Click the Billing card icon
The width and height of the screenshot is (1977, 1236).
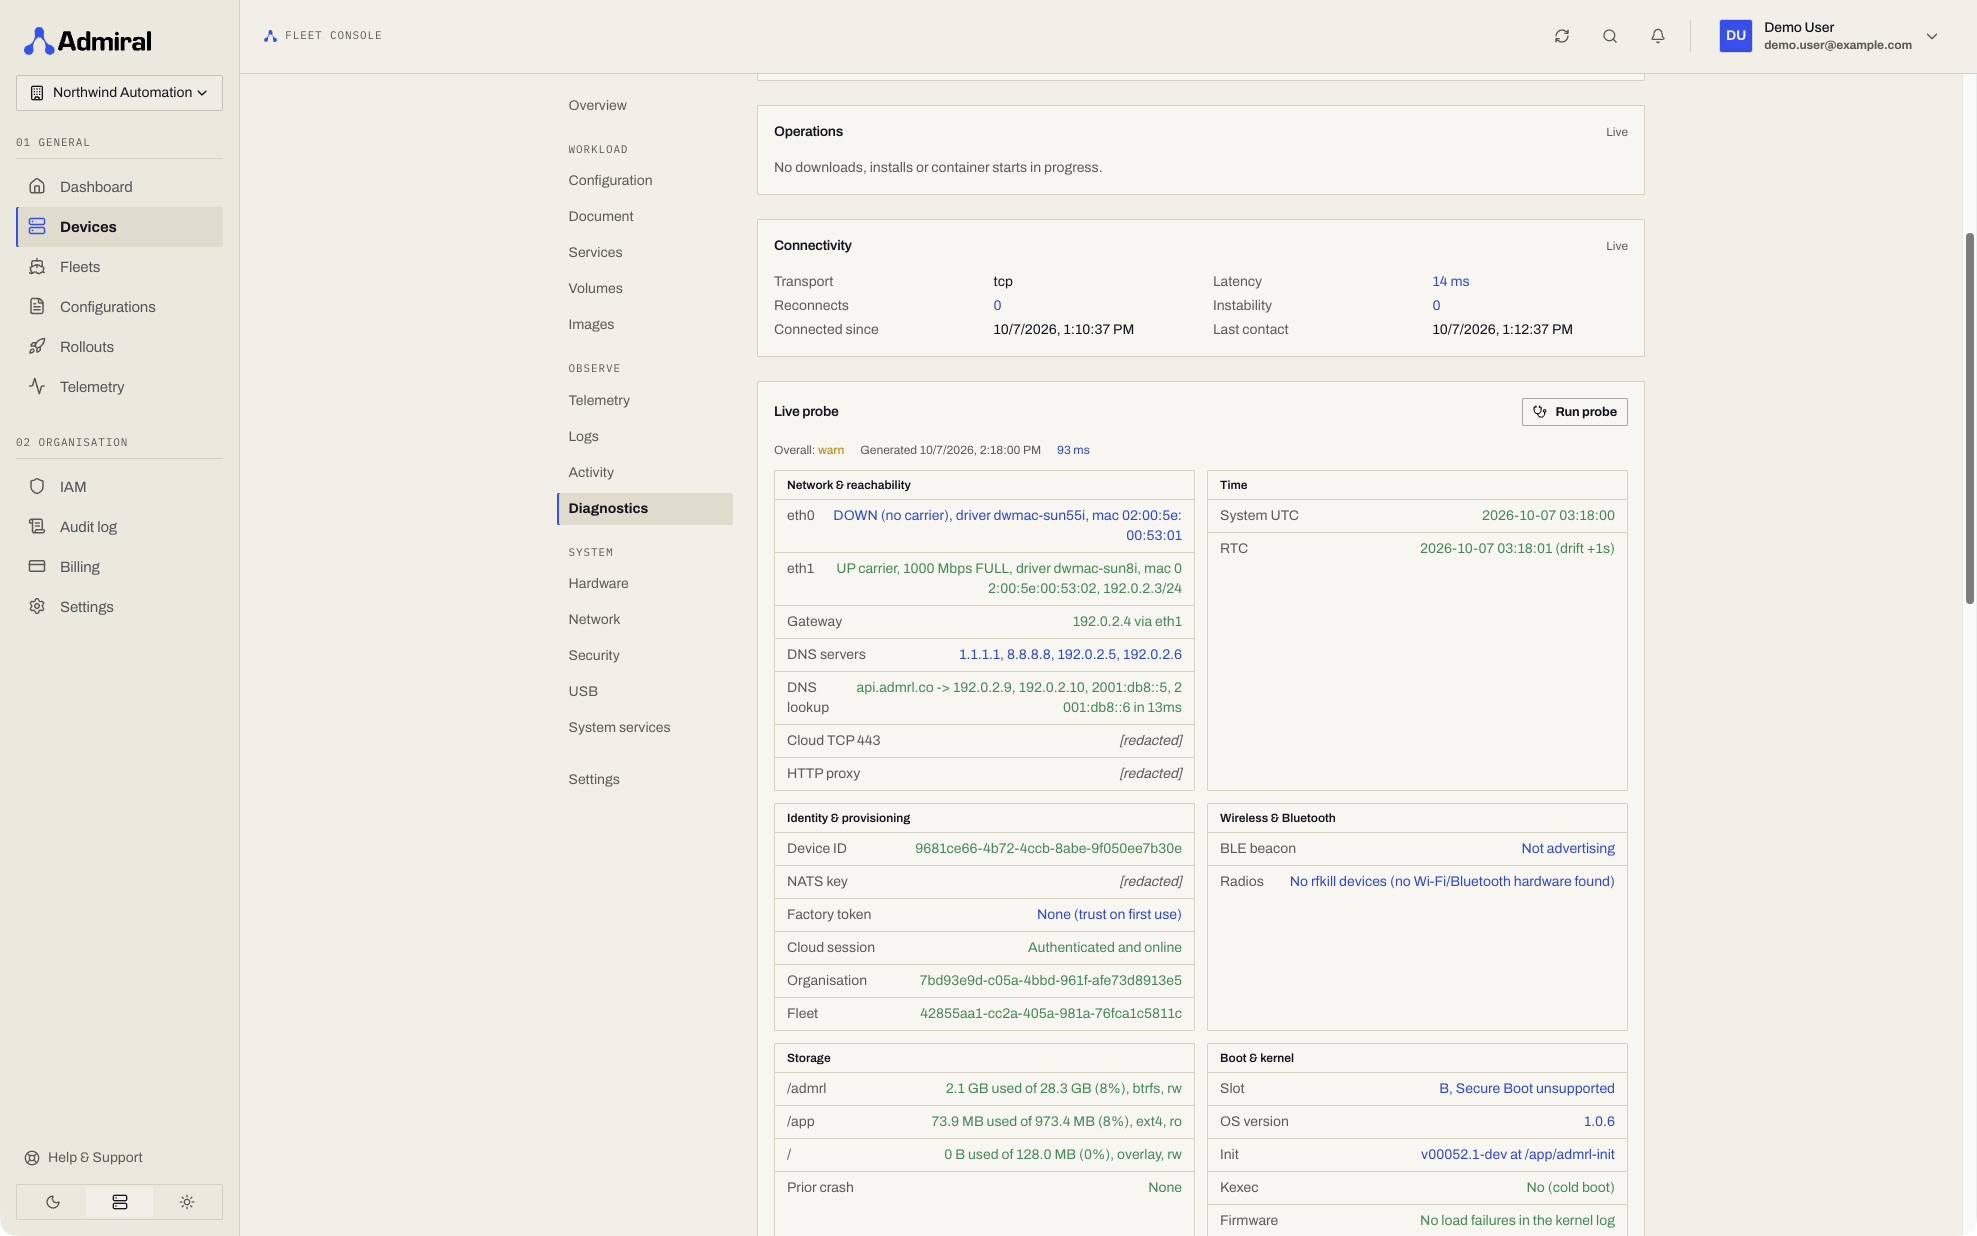coord(37,566)
